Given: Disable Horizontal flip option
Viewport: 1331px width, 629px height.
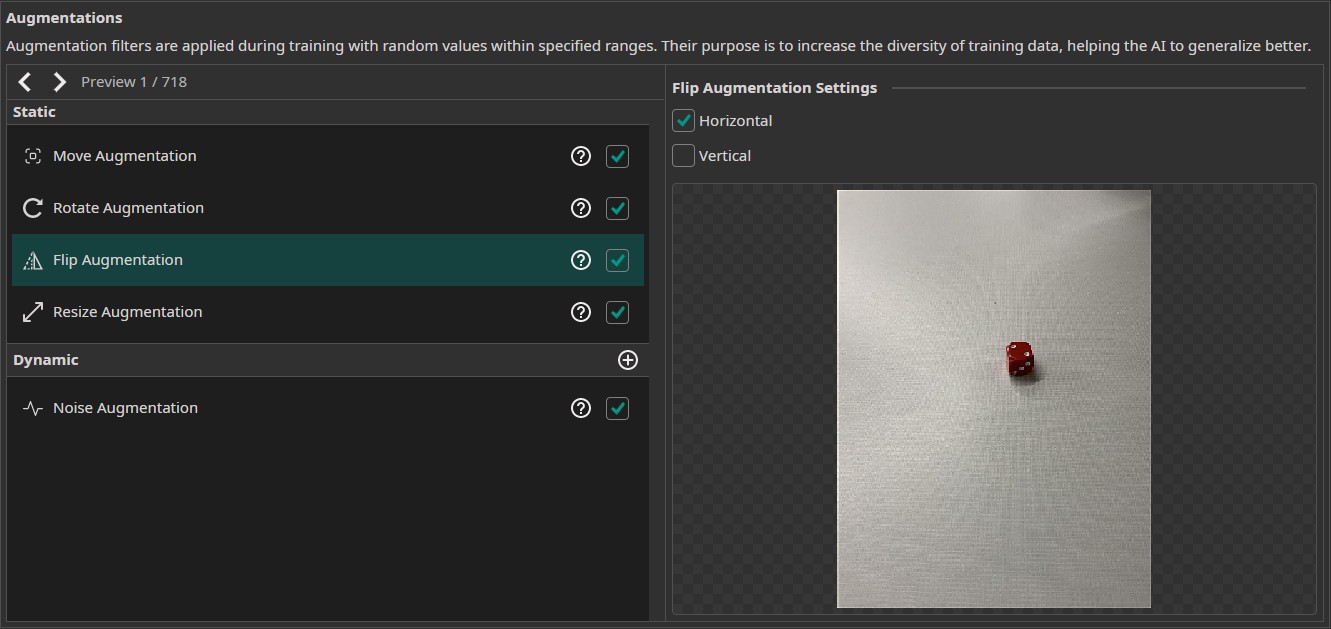Looking at the screenshot, I should click(684, 121).
